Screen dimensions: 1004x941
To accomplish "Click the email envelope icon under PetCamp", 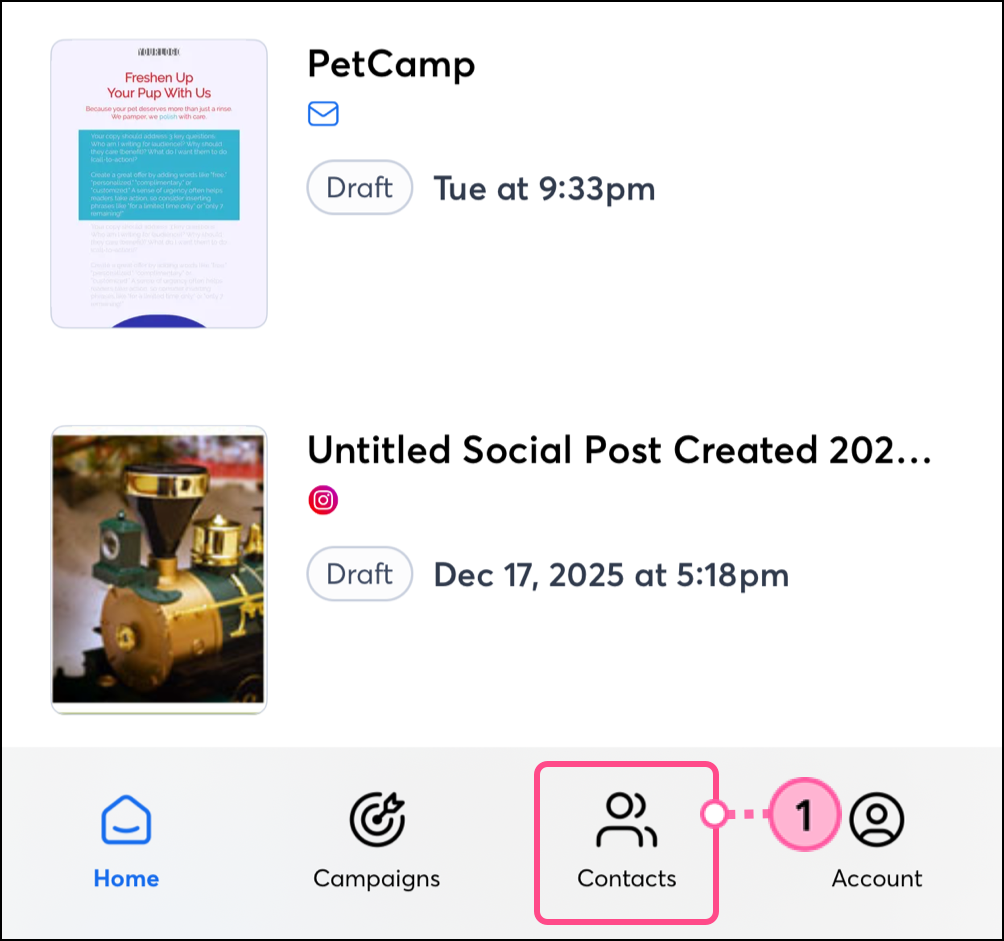I will click(323, 114).
